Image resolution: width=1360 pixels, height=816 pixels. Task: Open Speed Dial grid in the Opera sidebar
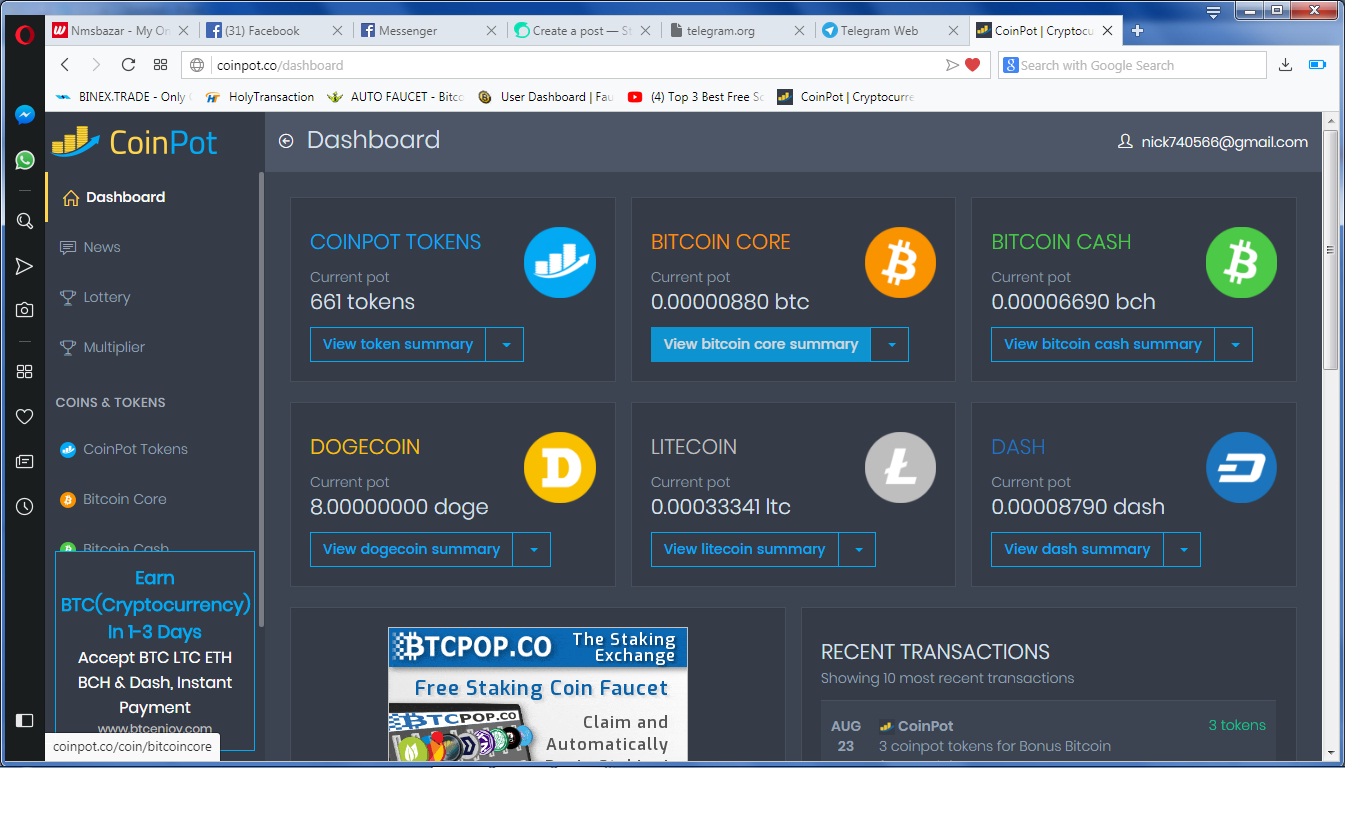(25, 371)
